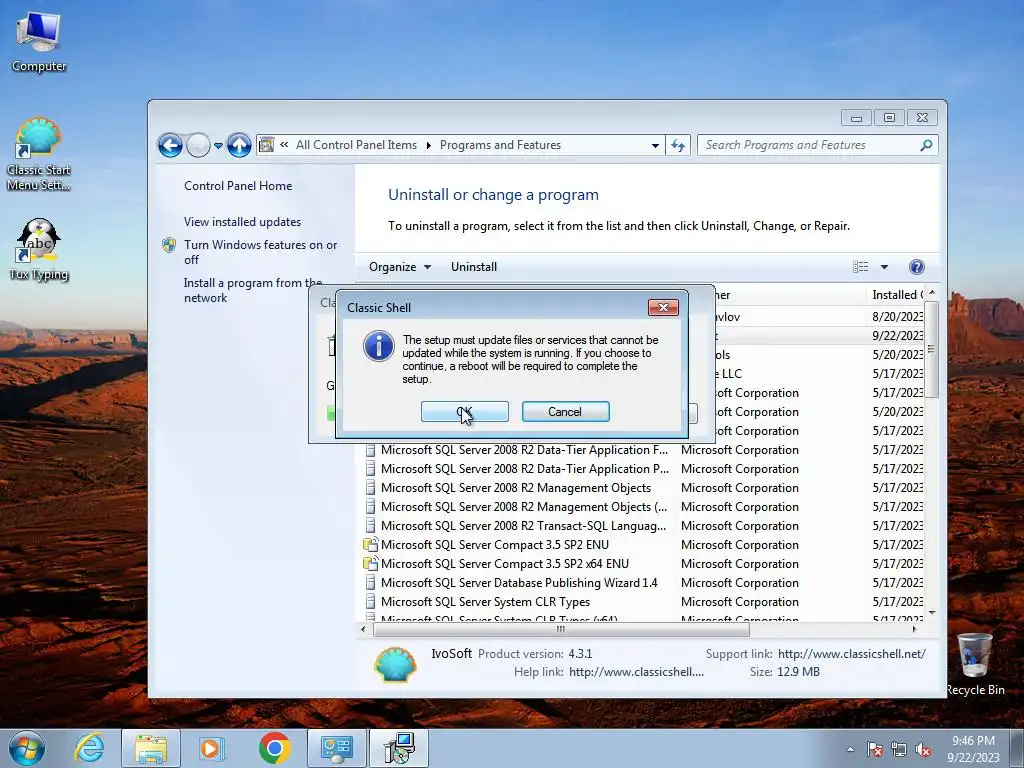Click the vertical scrollbar thumb in program list
The image size is (1024, 768).
[932, 349]
